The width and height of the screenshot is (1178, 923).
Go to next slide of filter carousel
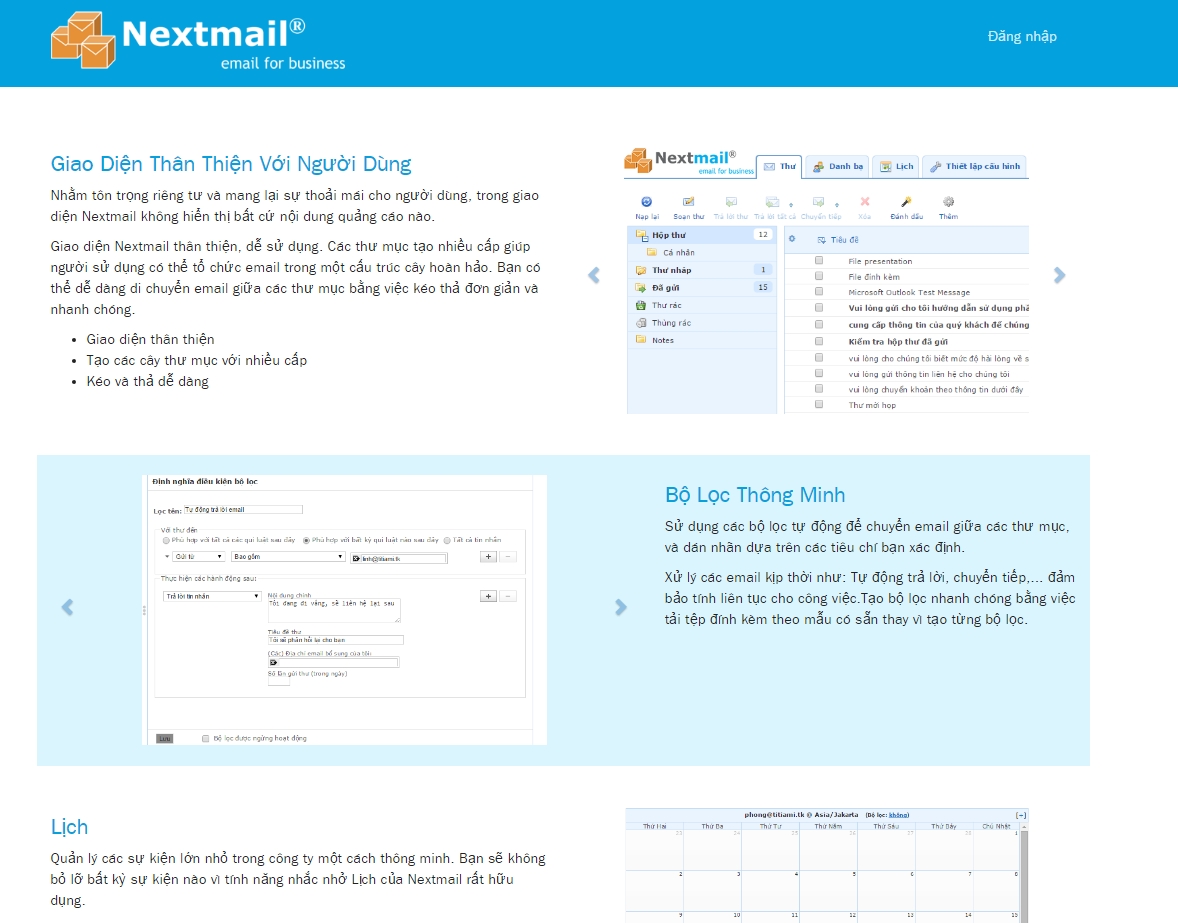[621, 607]
